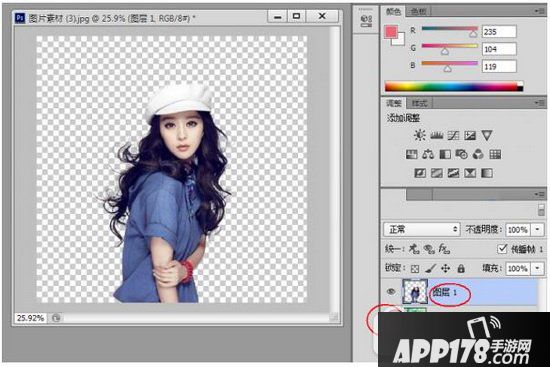Screen dimensions: 550x367
Task: Click the status icon next to 25.92% zoom
Action: 56,318
